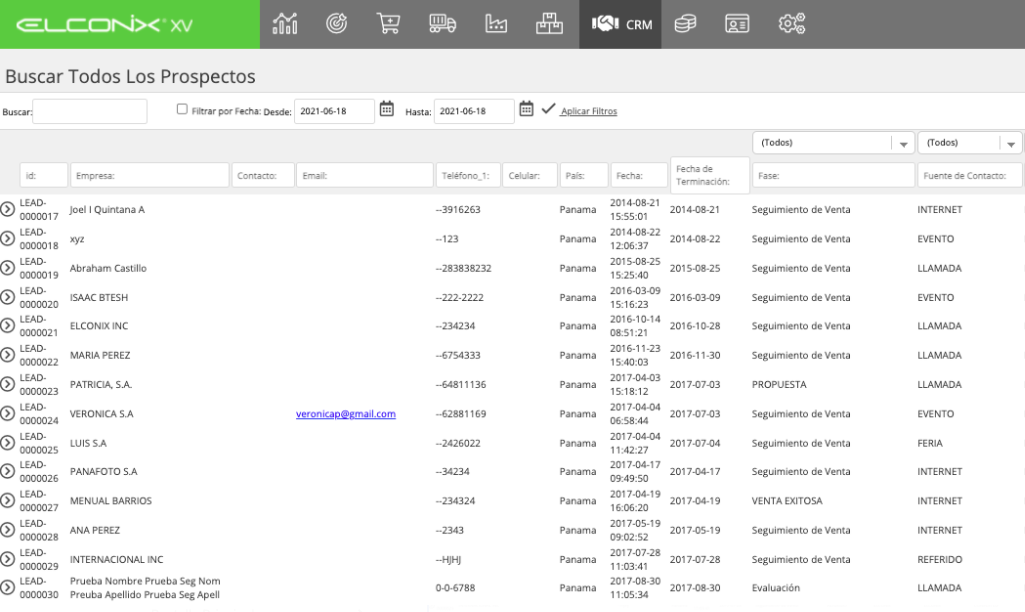Expand row LEAD-0000027 details
Screen dimensions: 1025x612
pos(7,500)
